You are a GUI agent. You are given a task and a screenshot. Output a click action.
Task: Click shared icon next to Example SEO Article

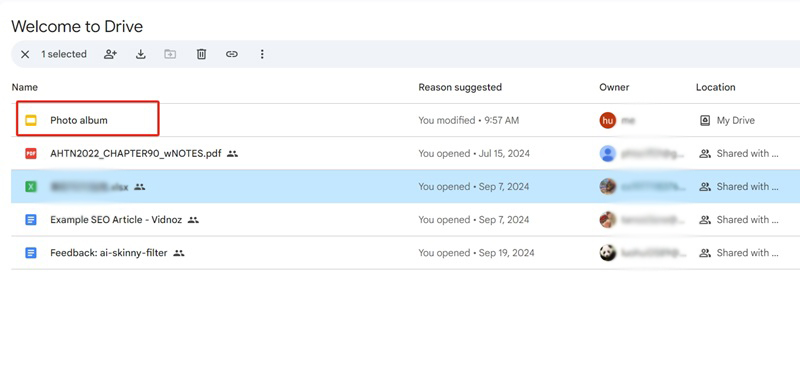(x=193, y=220)
